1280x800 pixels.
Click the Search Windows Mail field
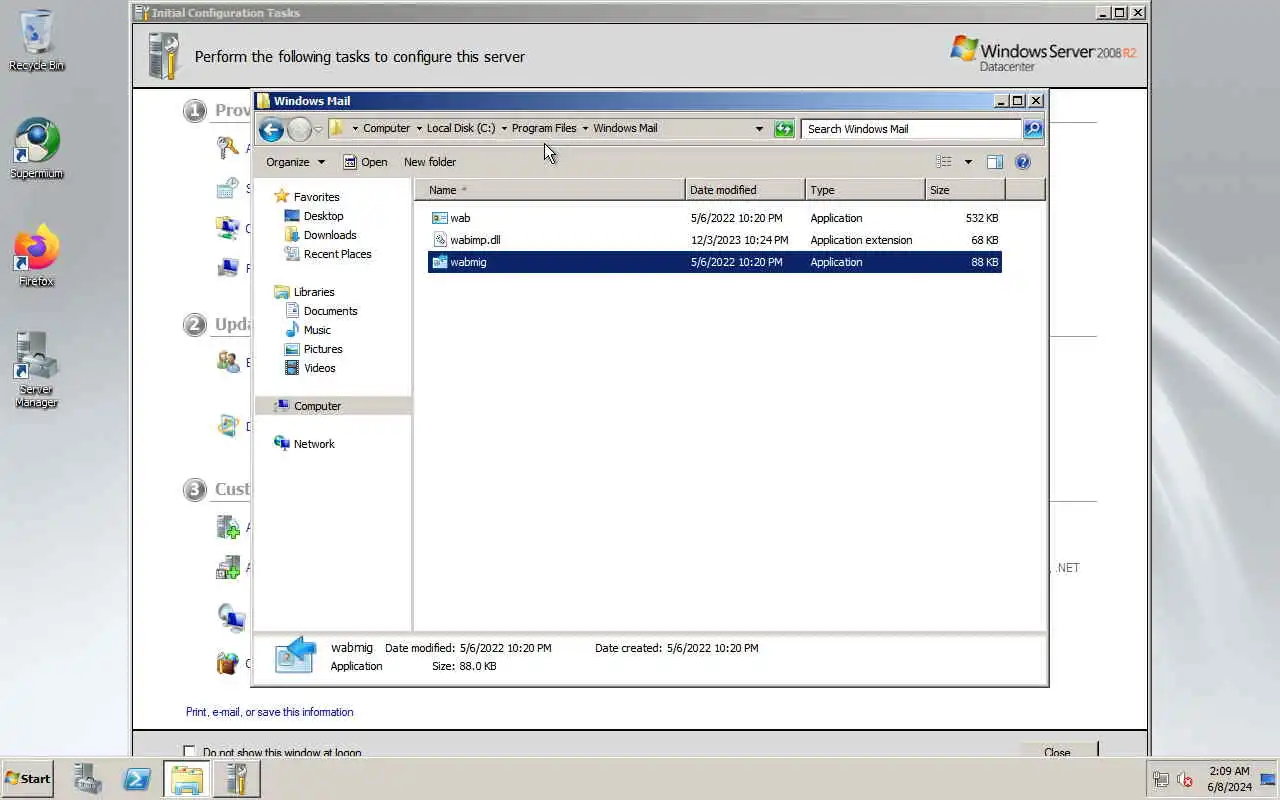[911, 129]
